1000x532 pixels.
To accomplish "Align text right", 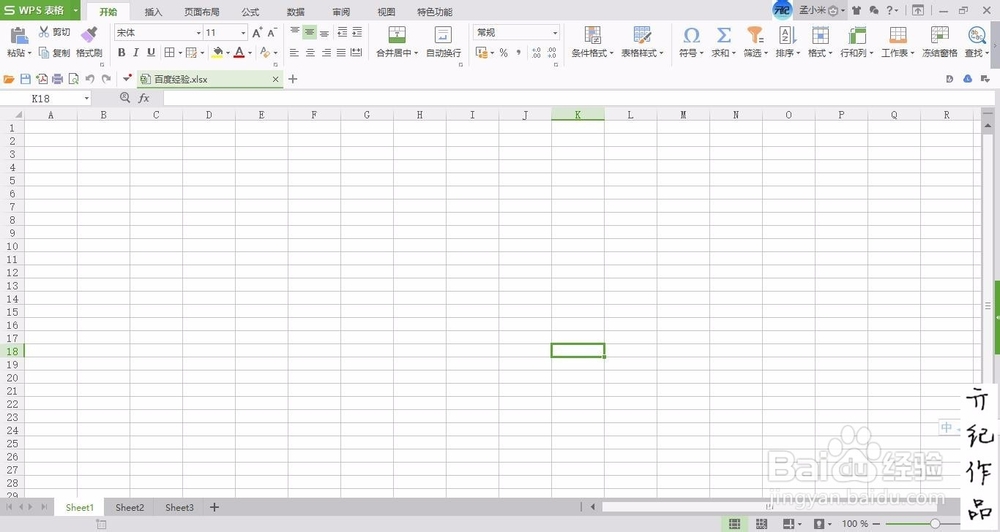I will pos(326,52).
